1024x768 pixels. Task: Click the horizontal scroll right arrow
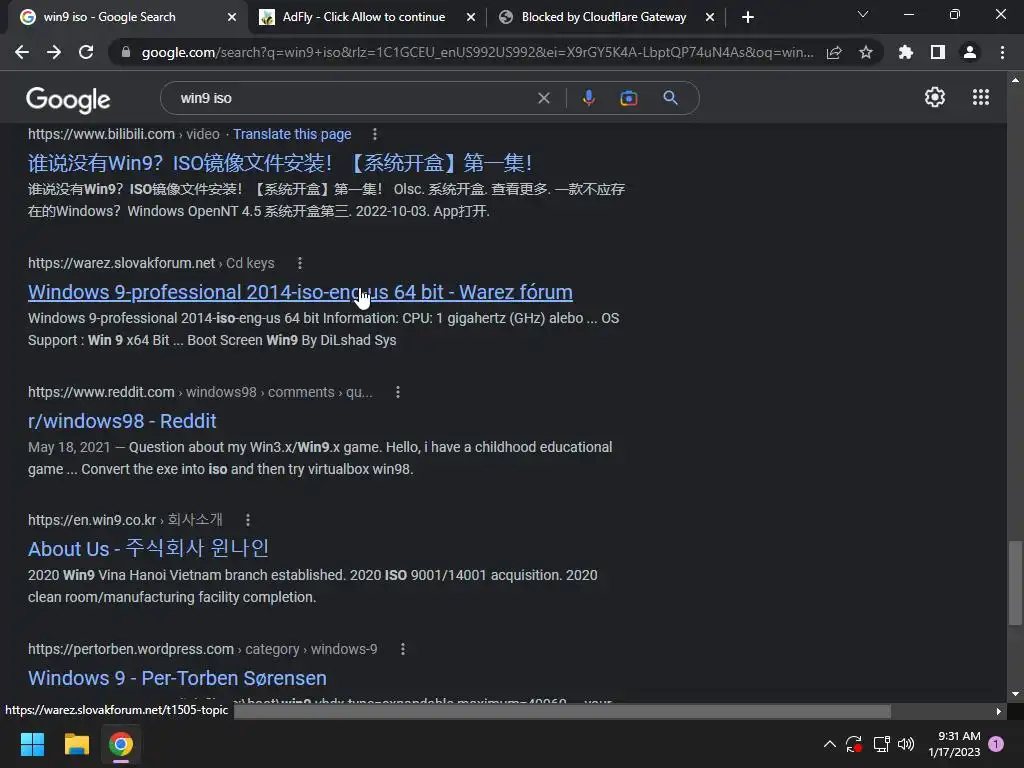[x=999, y=711]
